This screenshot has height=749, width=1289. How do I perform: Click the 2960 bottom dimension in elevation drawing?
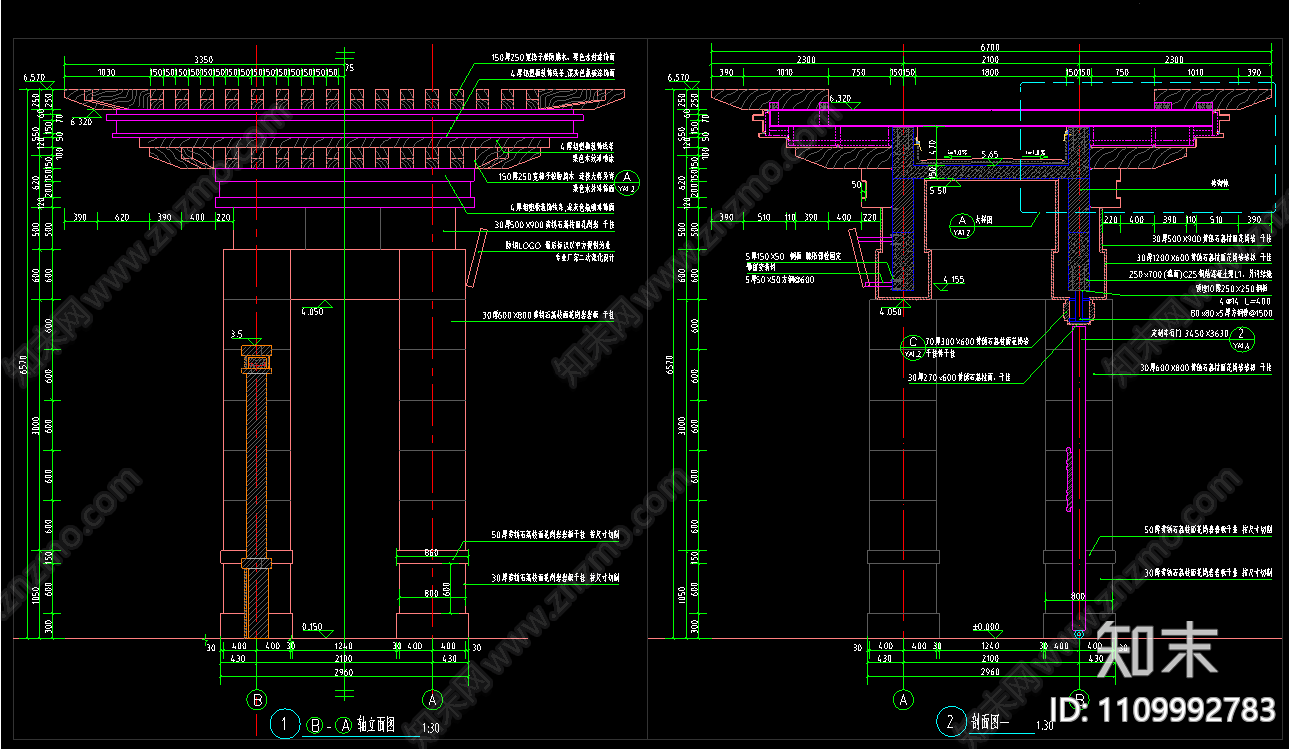(345, 671)
